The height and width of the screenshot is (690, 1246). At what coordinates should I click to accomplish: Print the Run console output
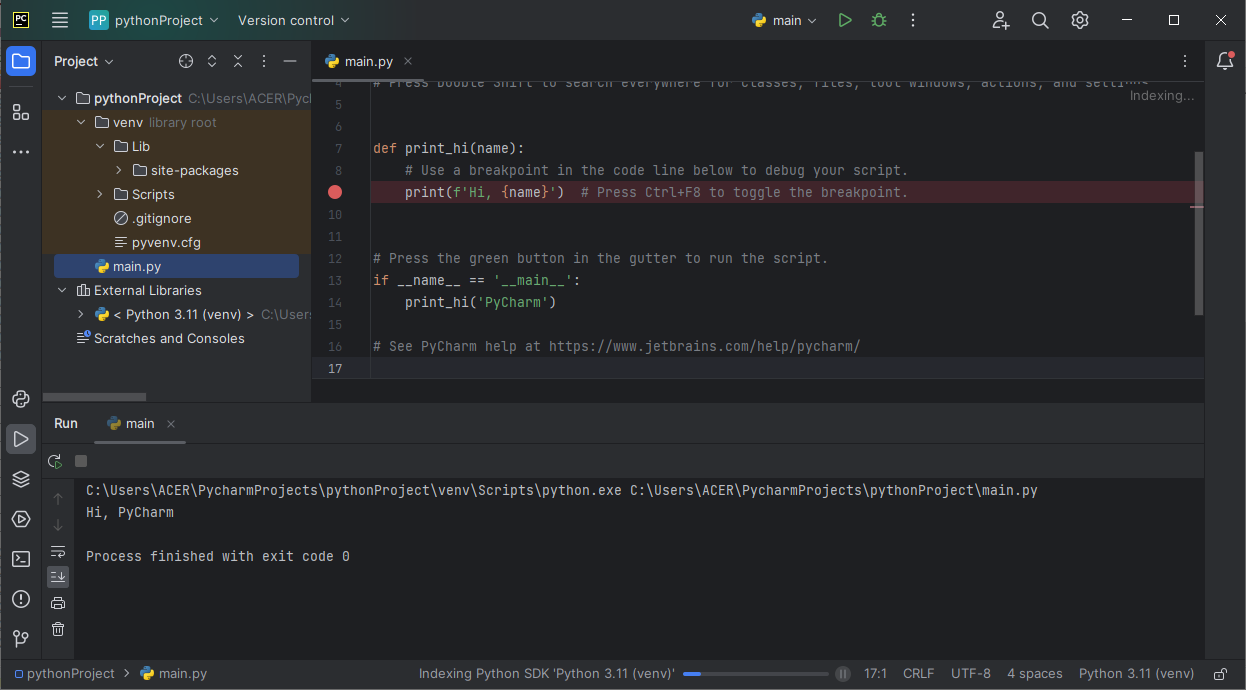coord(58,603)
